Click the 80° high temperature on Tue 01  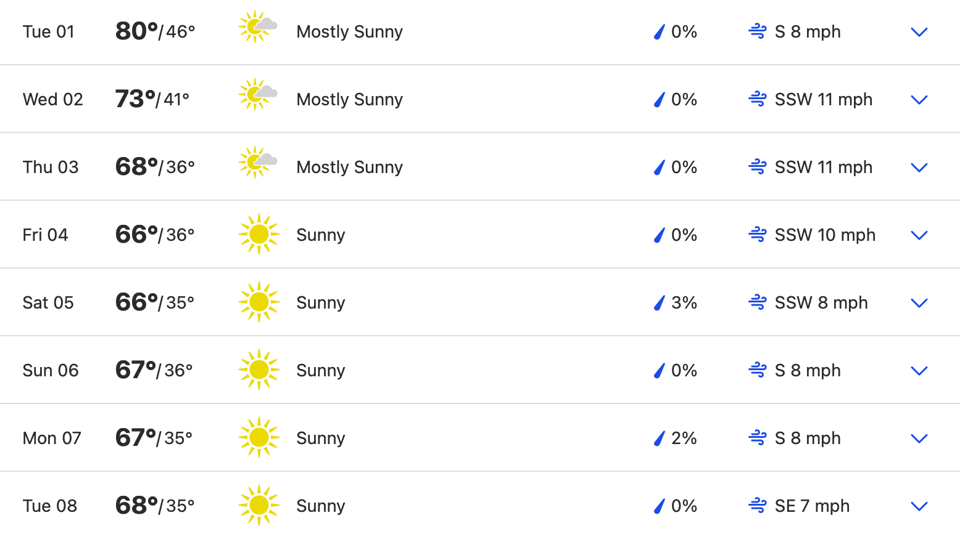pyautogui.click(x=136, y=31)
